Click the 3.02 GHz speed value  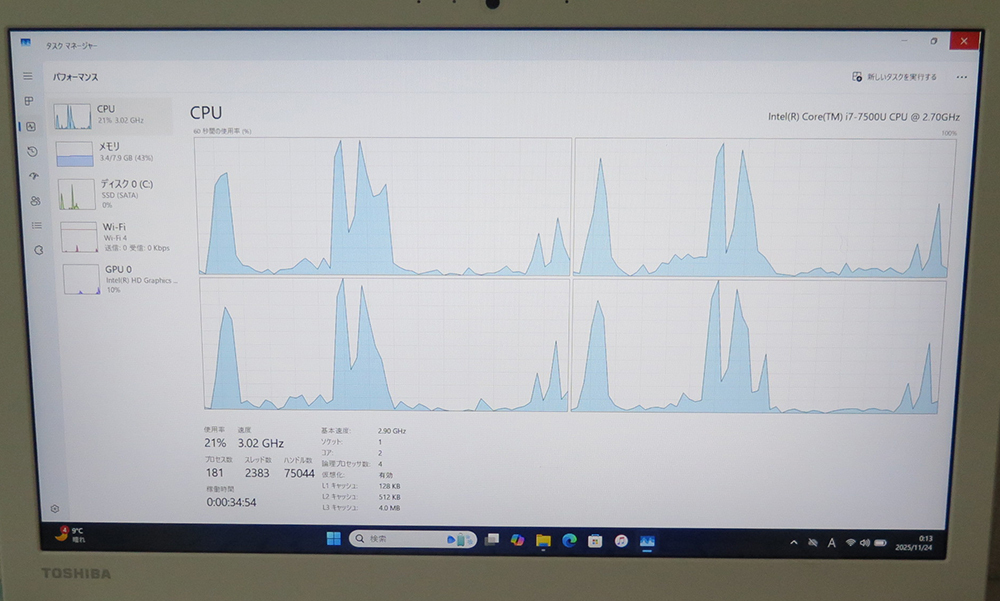pos(260,443)
